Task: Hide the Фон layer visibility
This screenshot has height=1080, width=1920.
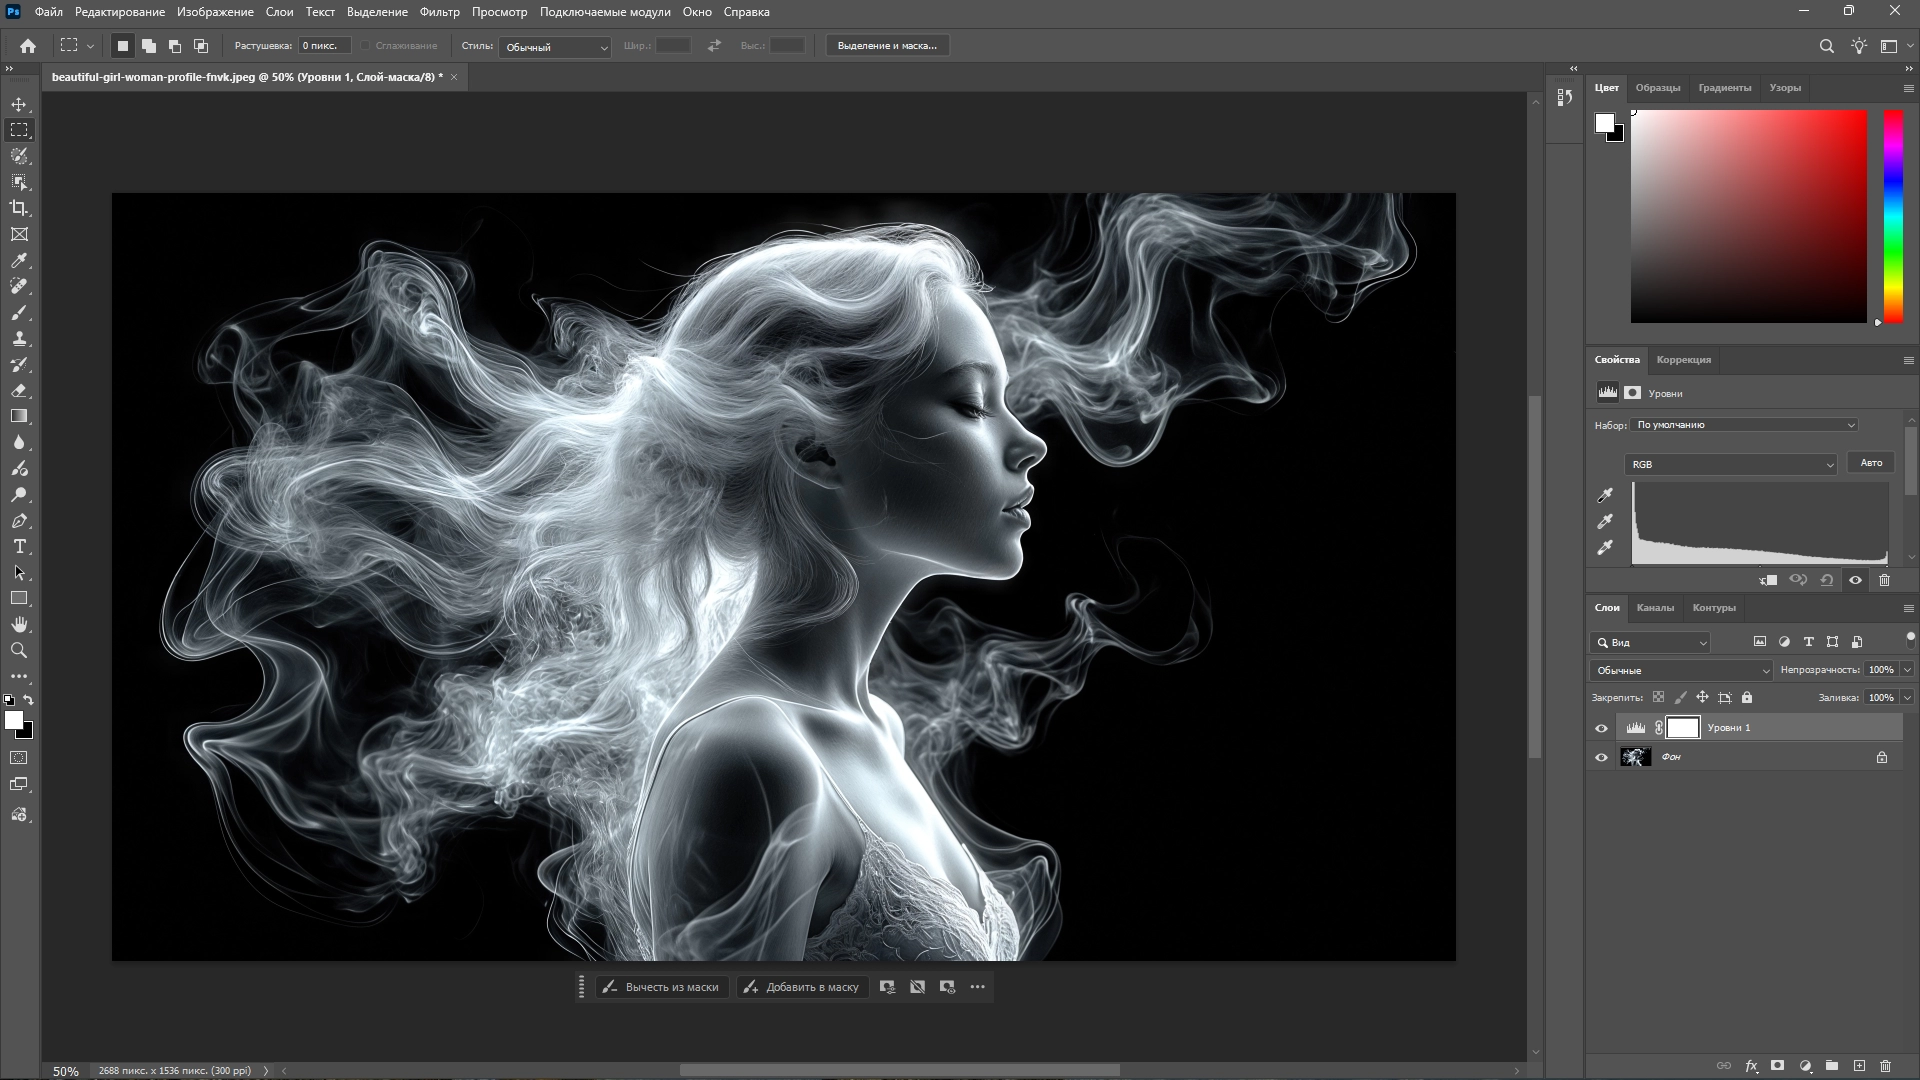Action: [1601, 757]
